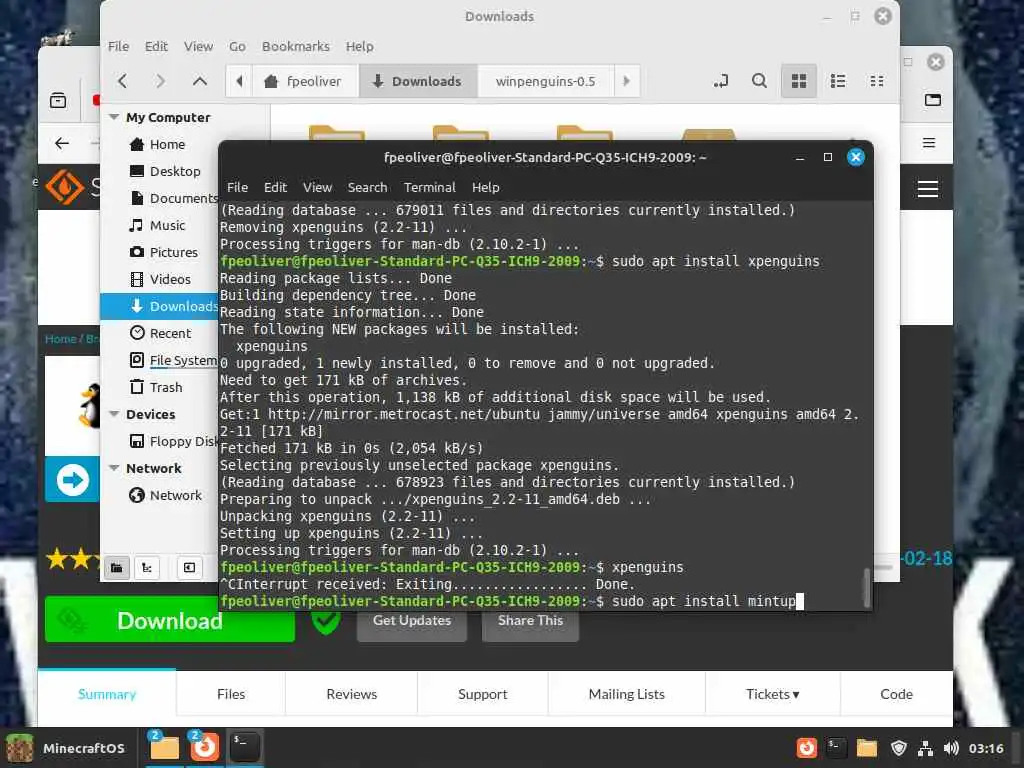Open the terminal Edit menu
Viewport: 1024px width, 768px height.
pos(276,187)
